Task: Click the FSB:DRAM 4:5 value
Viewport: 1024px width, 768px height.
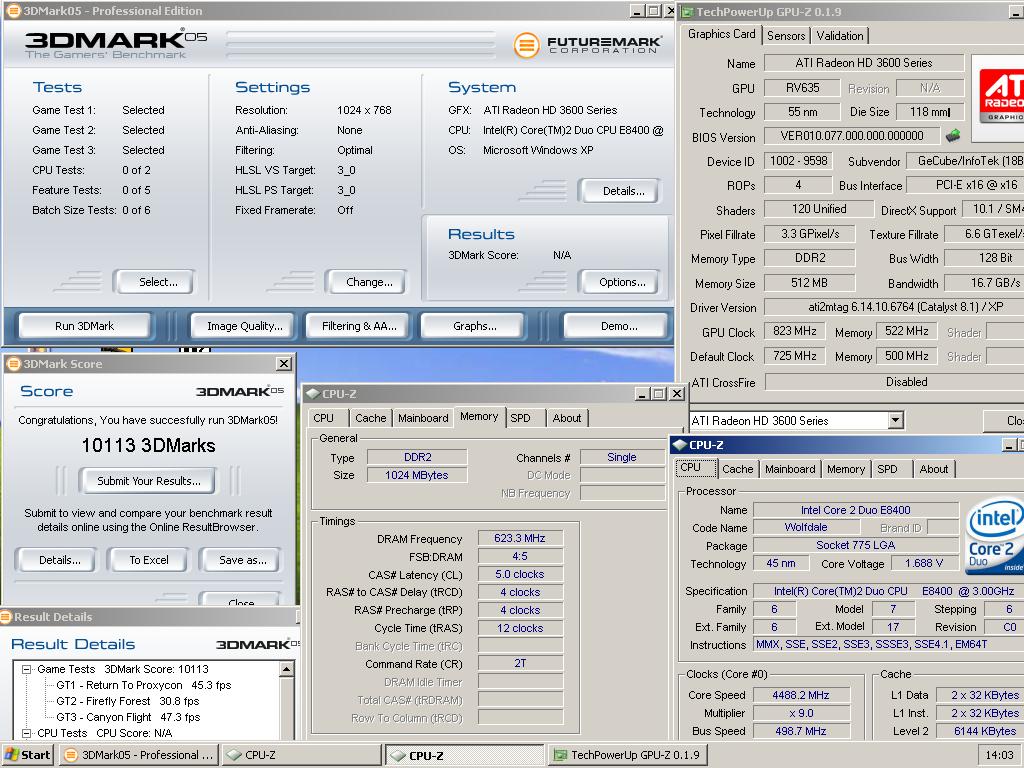Action: pyautogui.click(x=520, y=556)
